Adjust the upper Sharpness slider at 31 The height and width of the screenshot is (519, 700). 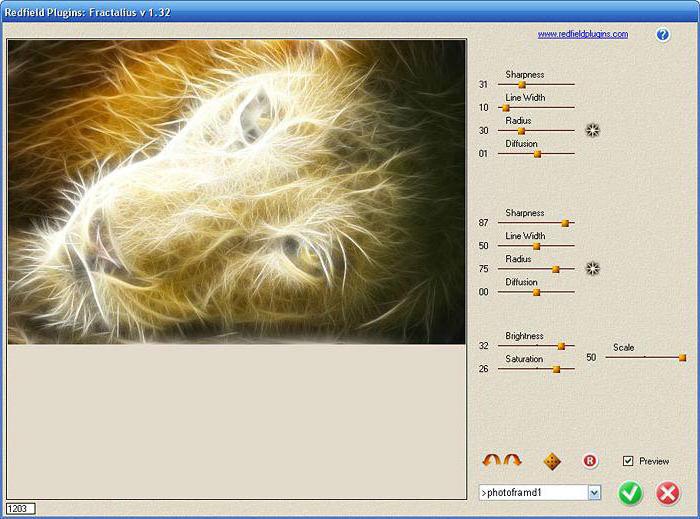(x=521, y=84)
